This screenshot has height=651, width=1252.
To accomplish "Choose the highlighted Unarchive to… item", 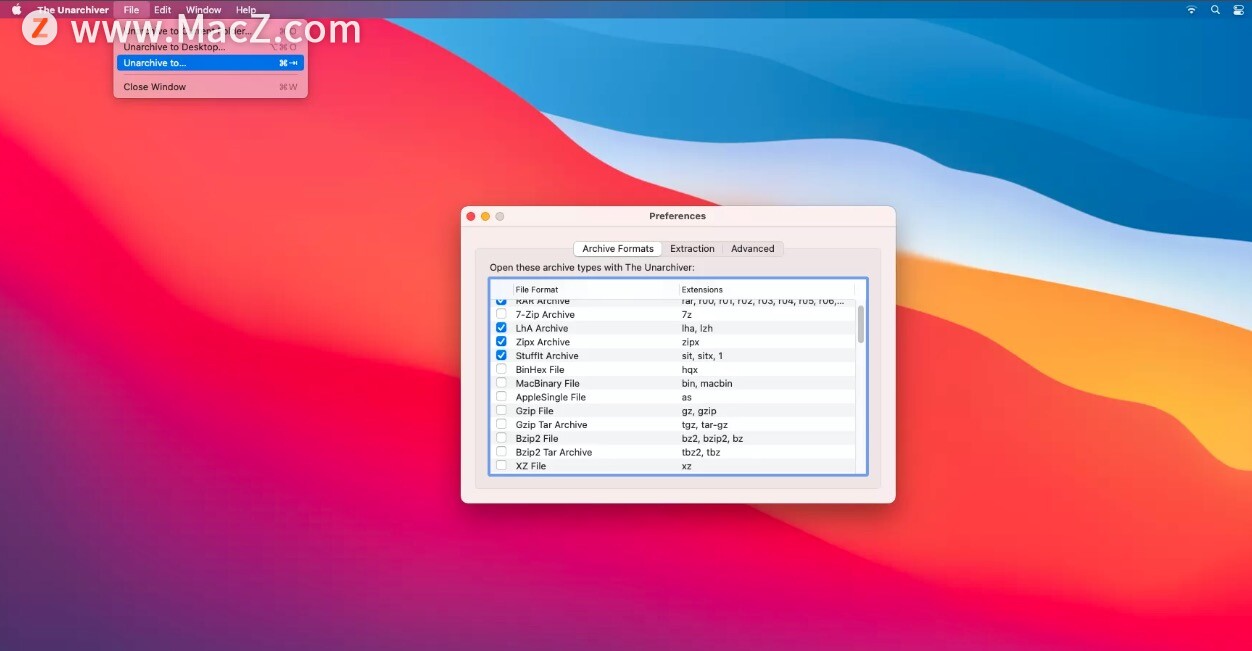I will coord(210,63).
